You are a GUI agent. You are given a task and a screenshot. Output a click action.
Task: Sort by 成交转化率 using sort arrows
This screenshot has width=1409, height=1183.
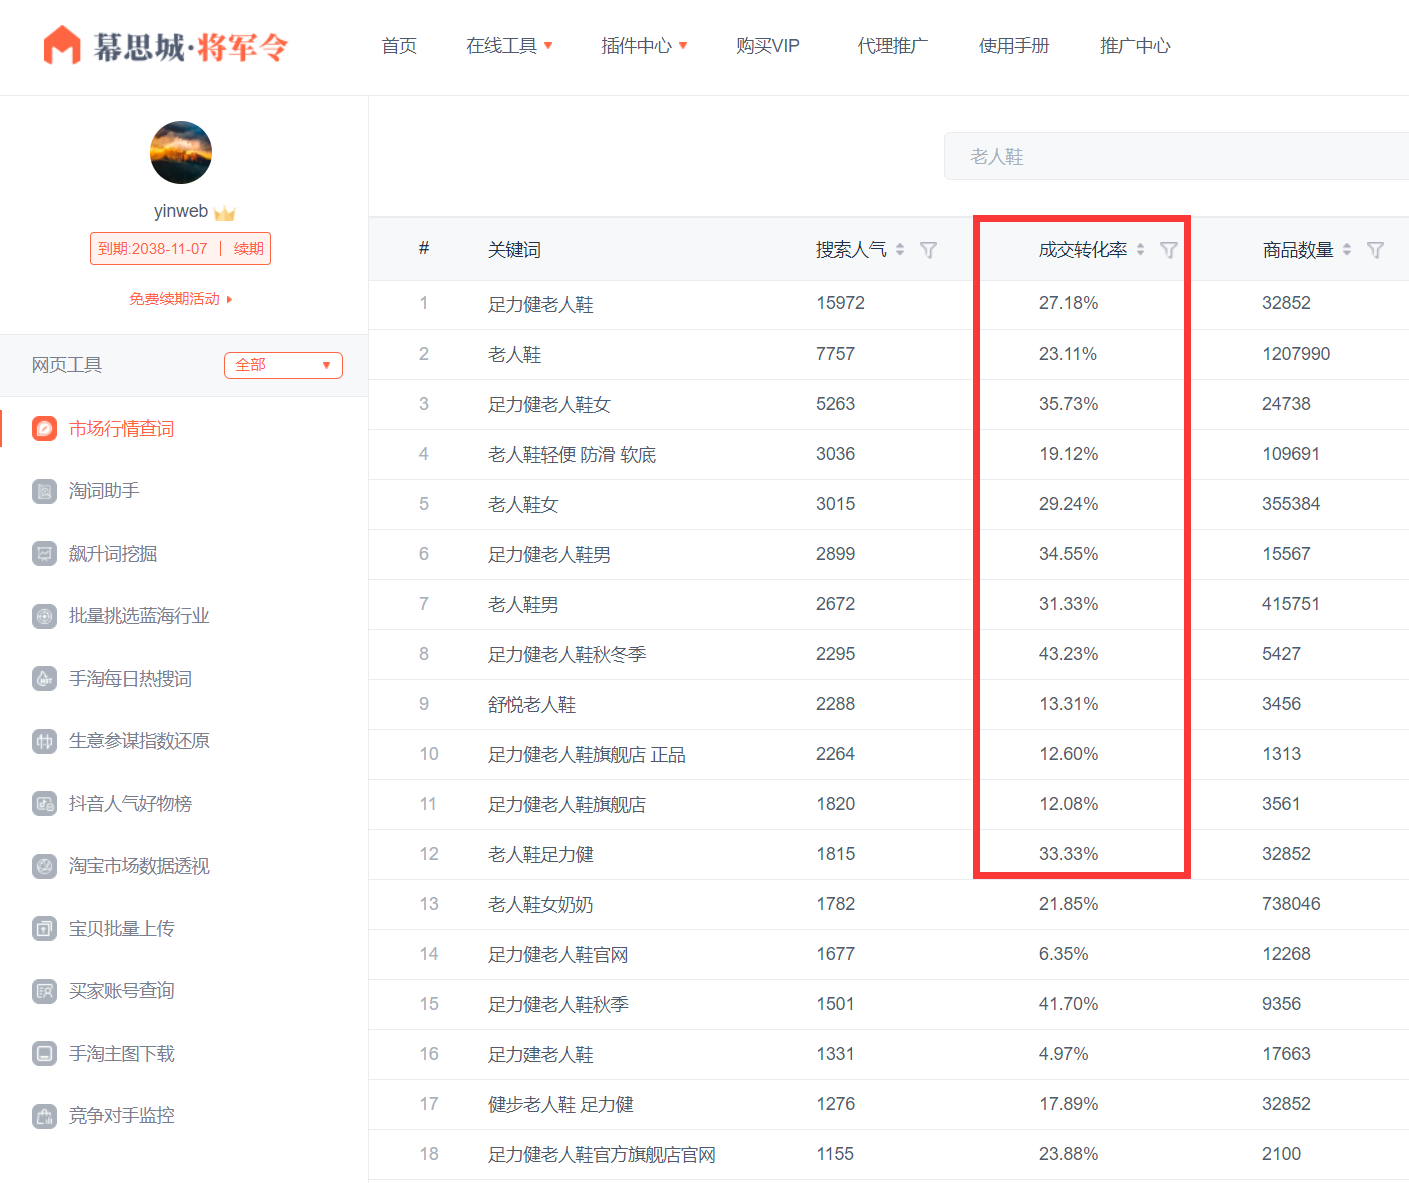pyautogui.click(x=1140, y=250)
